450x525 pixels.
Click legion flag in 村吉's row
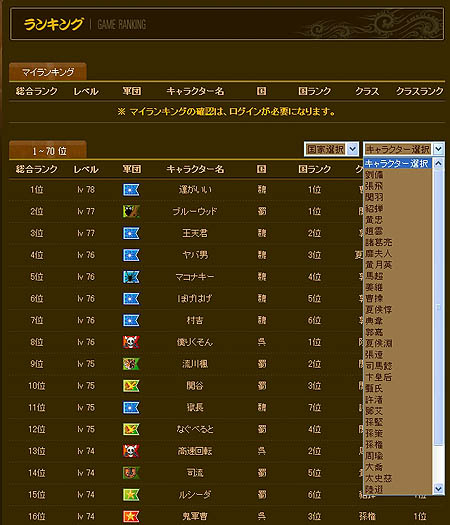click(x=131, y=320)
